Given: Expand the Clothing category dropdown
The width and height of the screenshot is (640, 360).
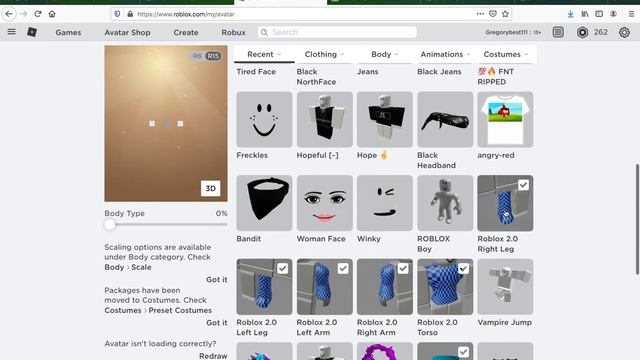Looking at the screenshot, I should click(x=324, y=54).
